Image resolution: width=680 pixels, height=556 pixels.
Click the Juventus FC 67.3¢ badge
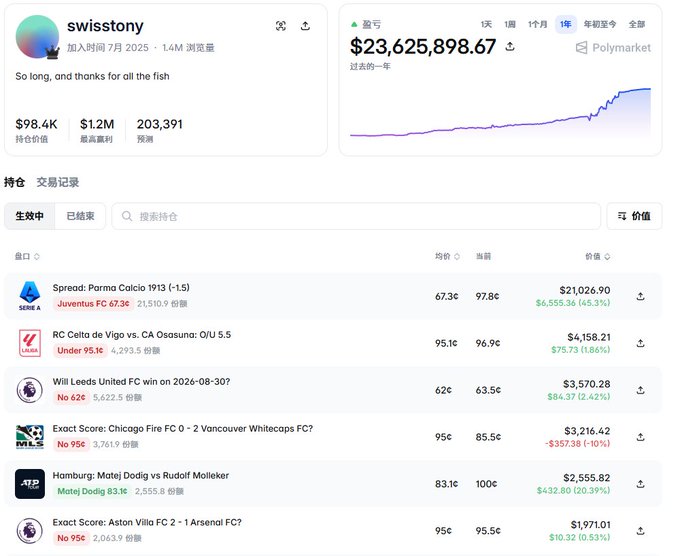[93, 304]
